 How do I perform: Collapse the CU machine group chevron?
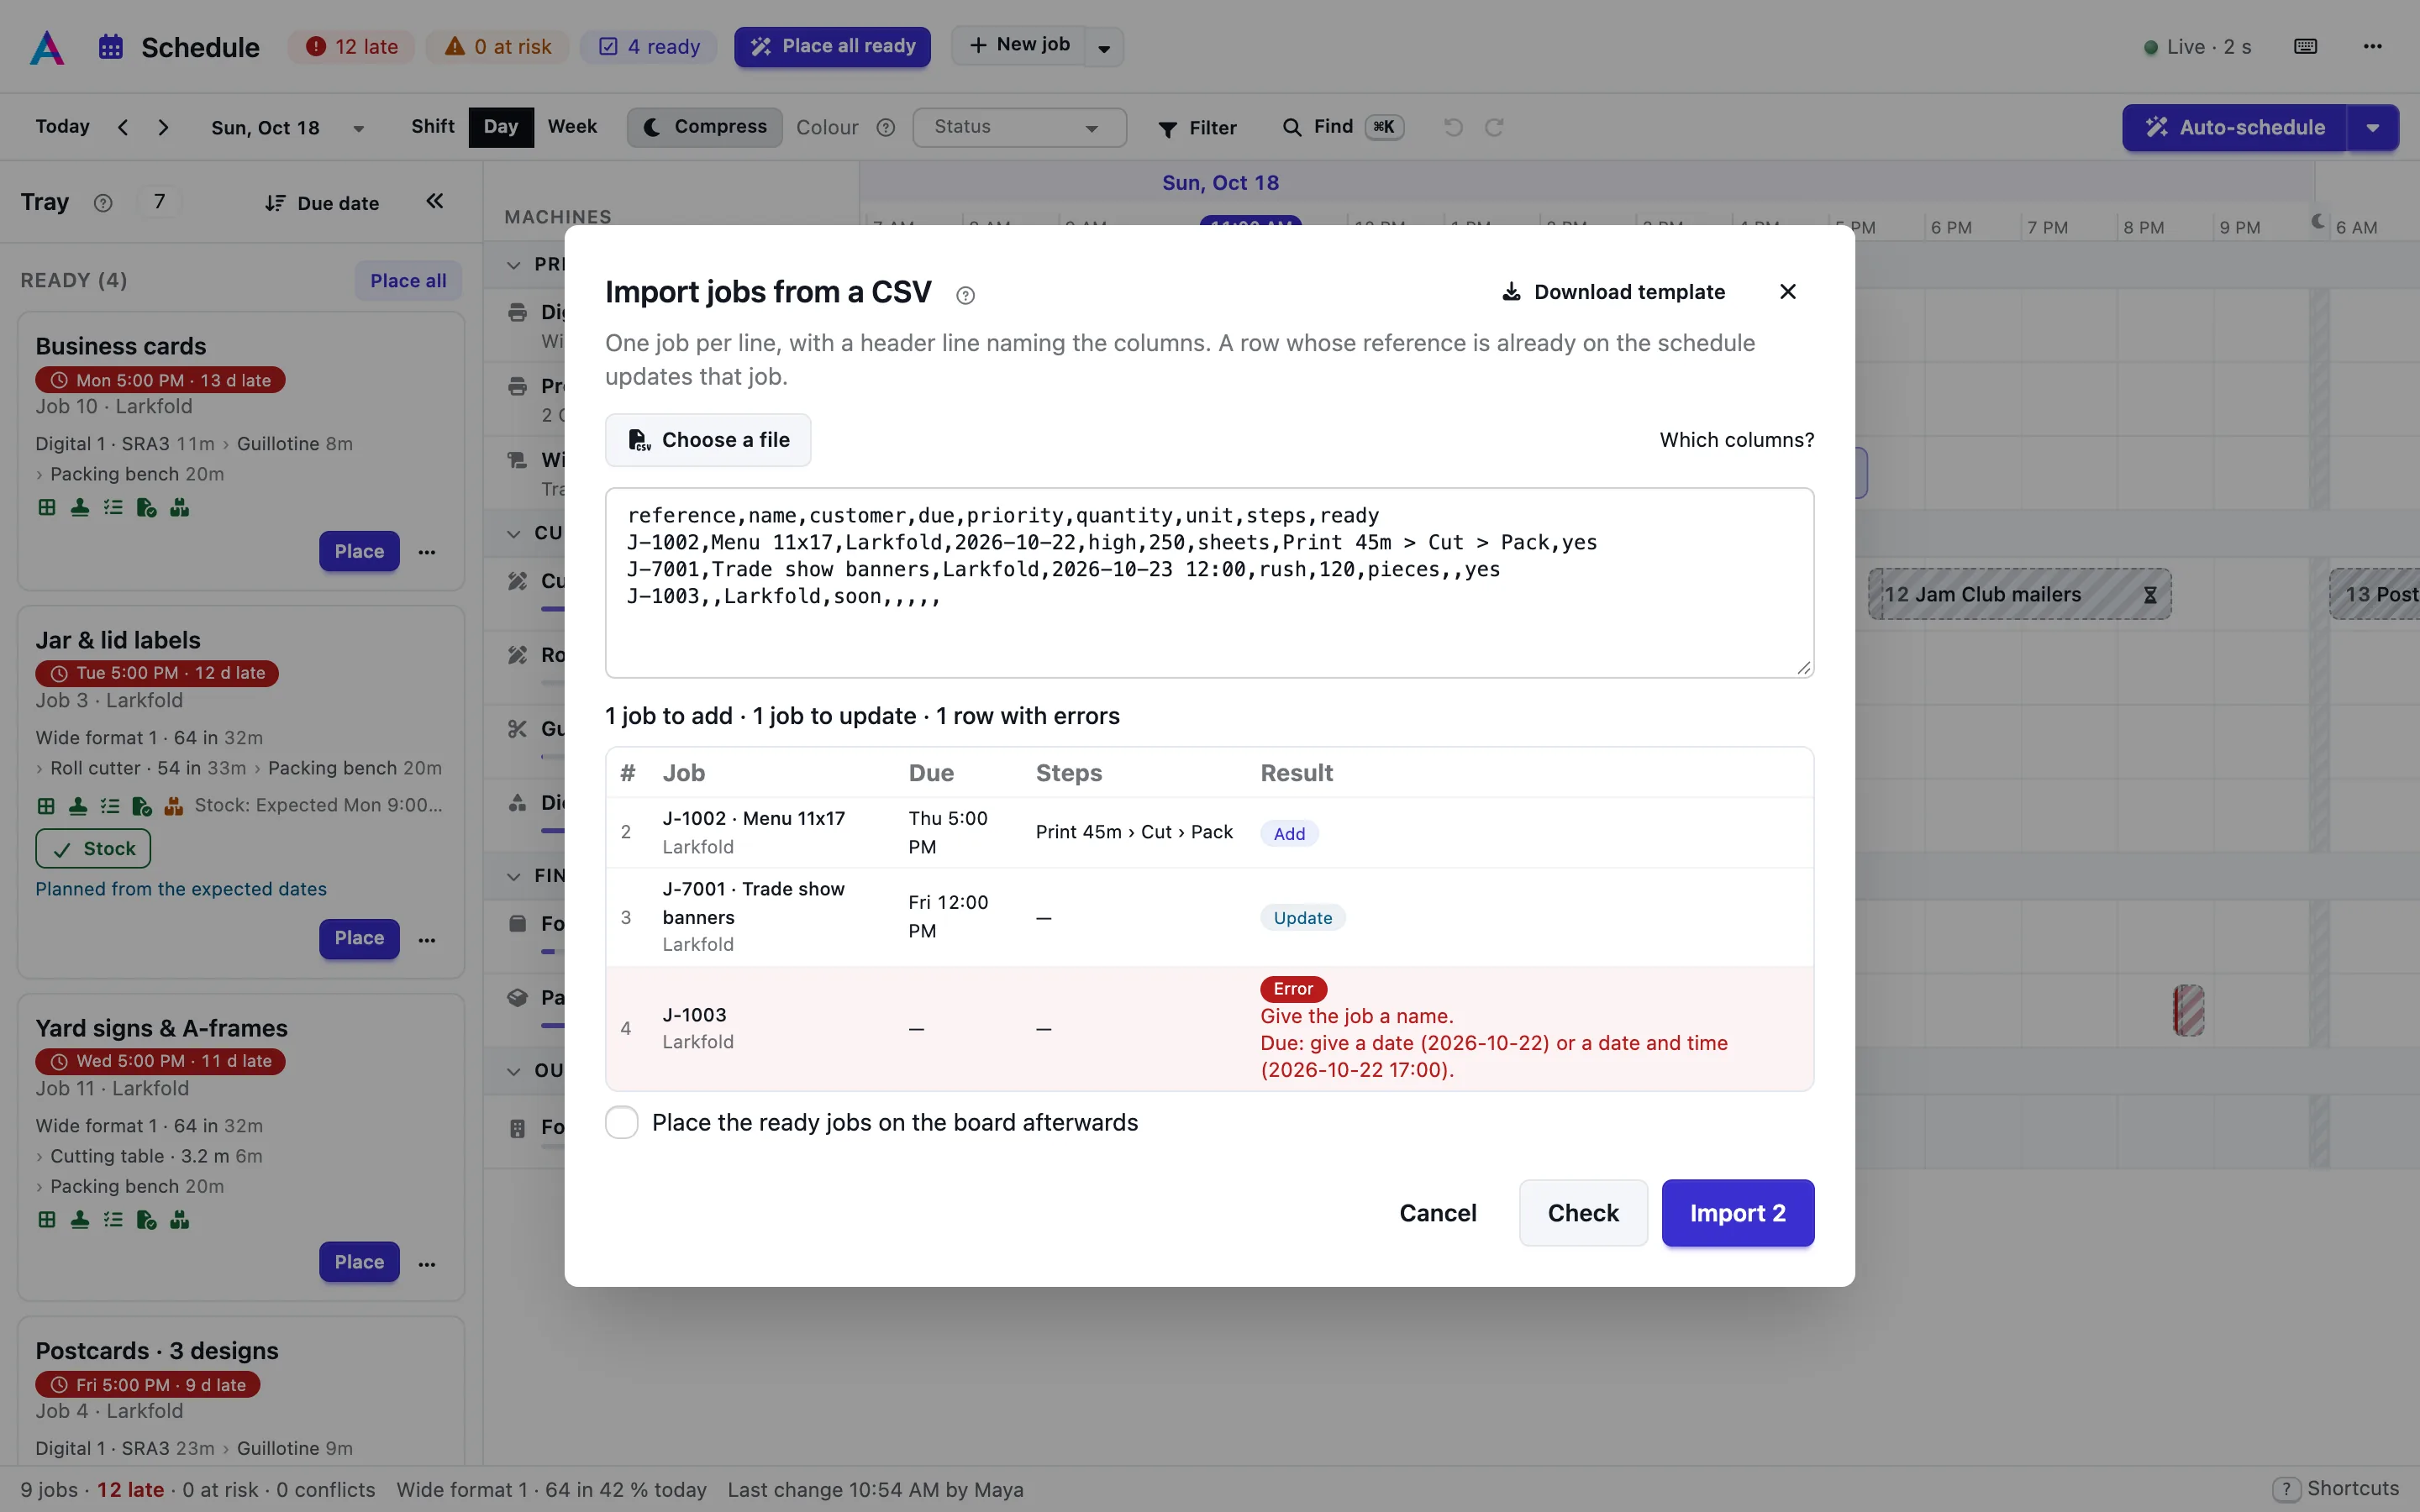[x=514, y=533]
